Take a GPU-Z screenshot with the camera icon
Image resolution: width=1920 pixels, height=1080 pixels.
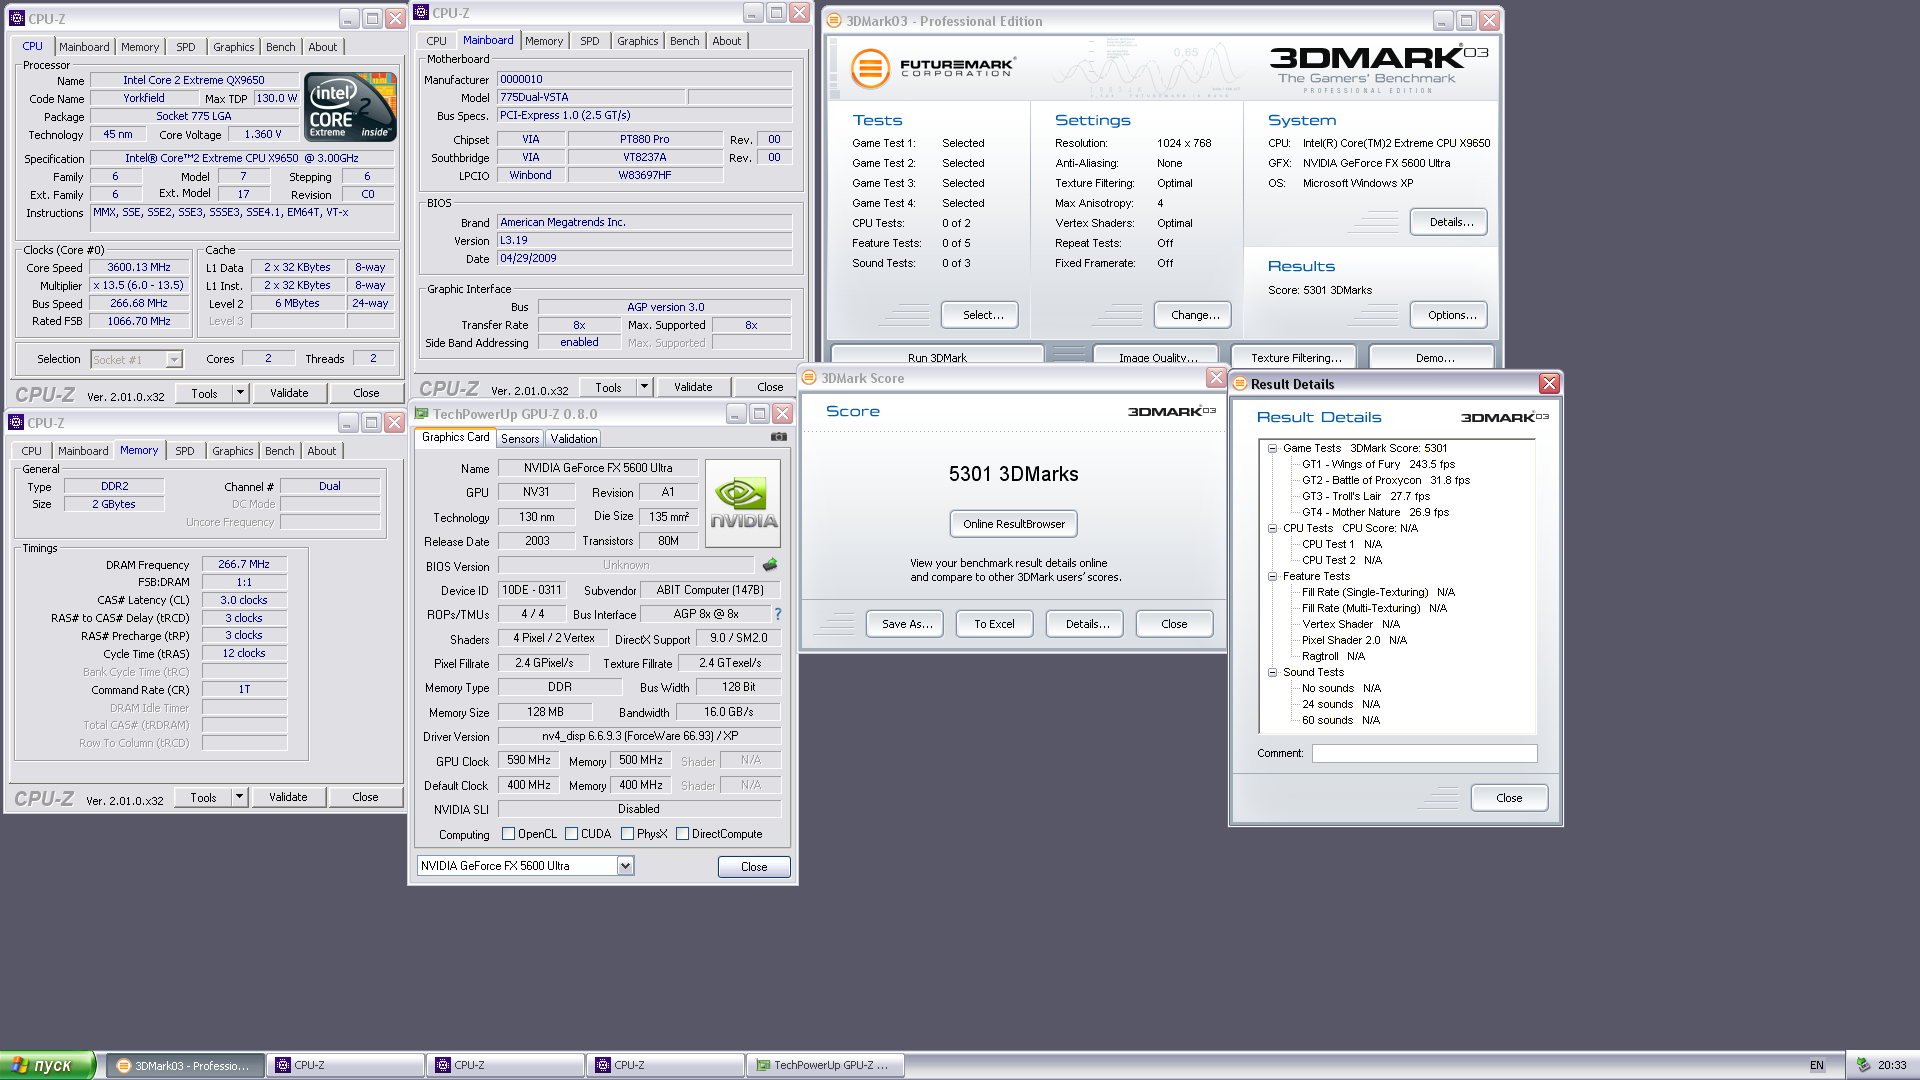point(779,437)
